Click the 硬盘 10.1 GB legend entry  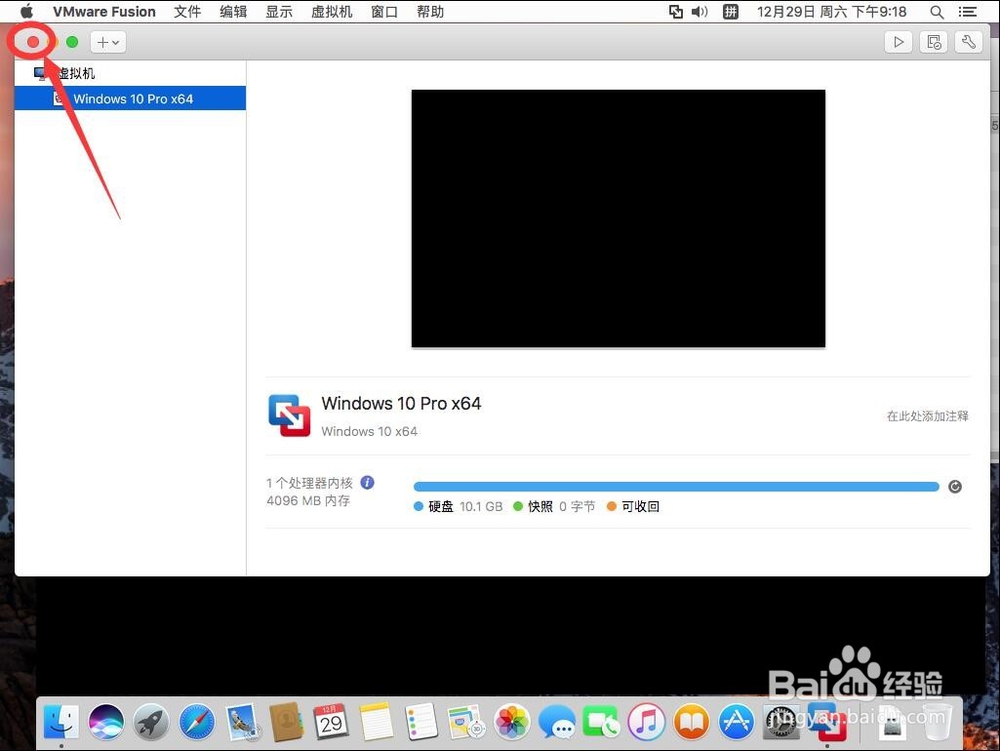point(458,506)
